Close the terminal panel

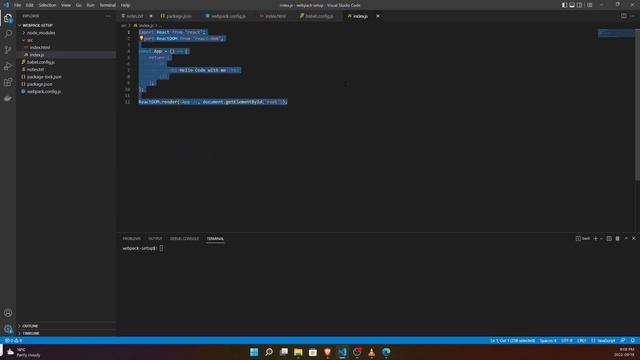[x=633, y=238]
